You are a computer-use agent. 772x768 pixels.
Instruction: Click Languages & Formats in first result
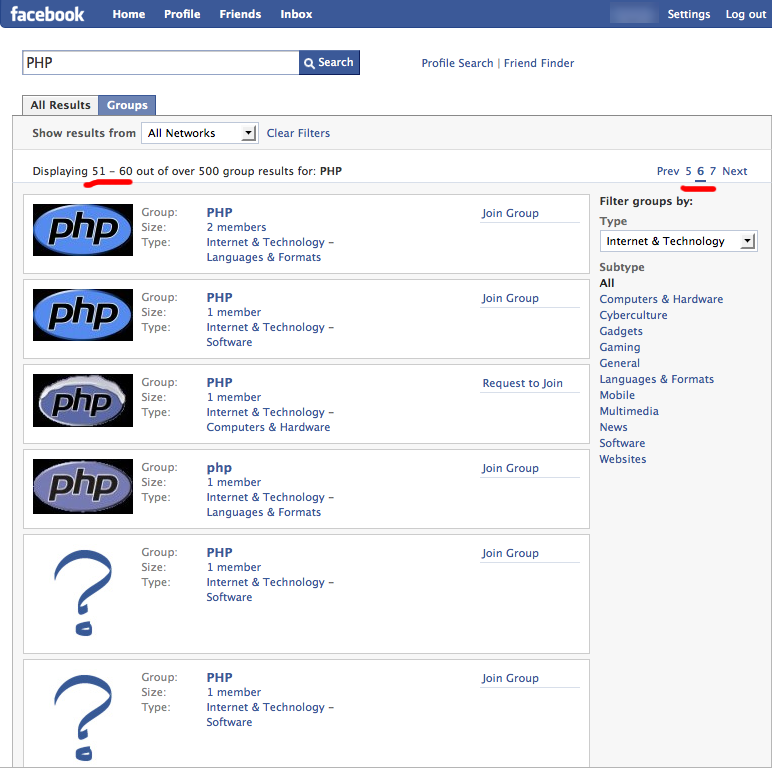(x=263, y=257)
